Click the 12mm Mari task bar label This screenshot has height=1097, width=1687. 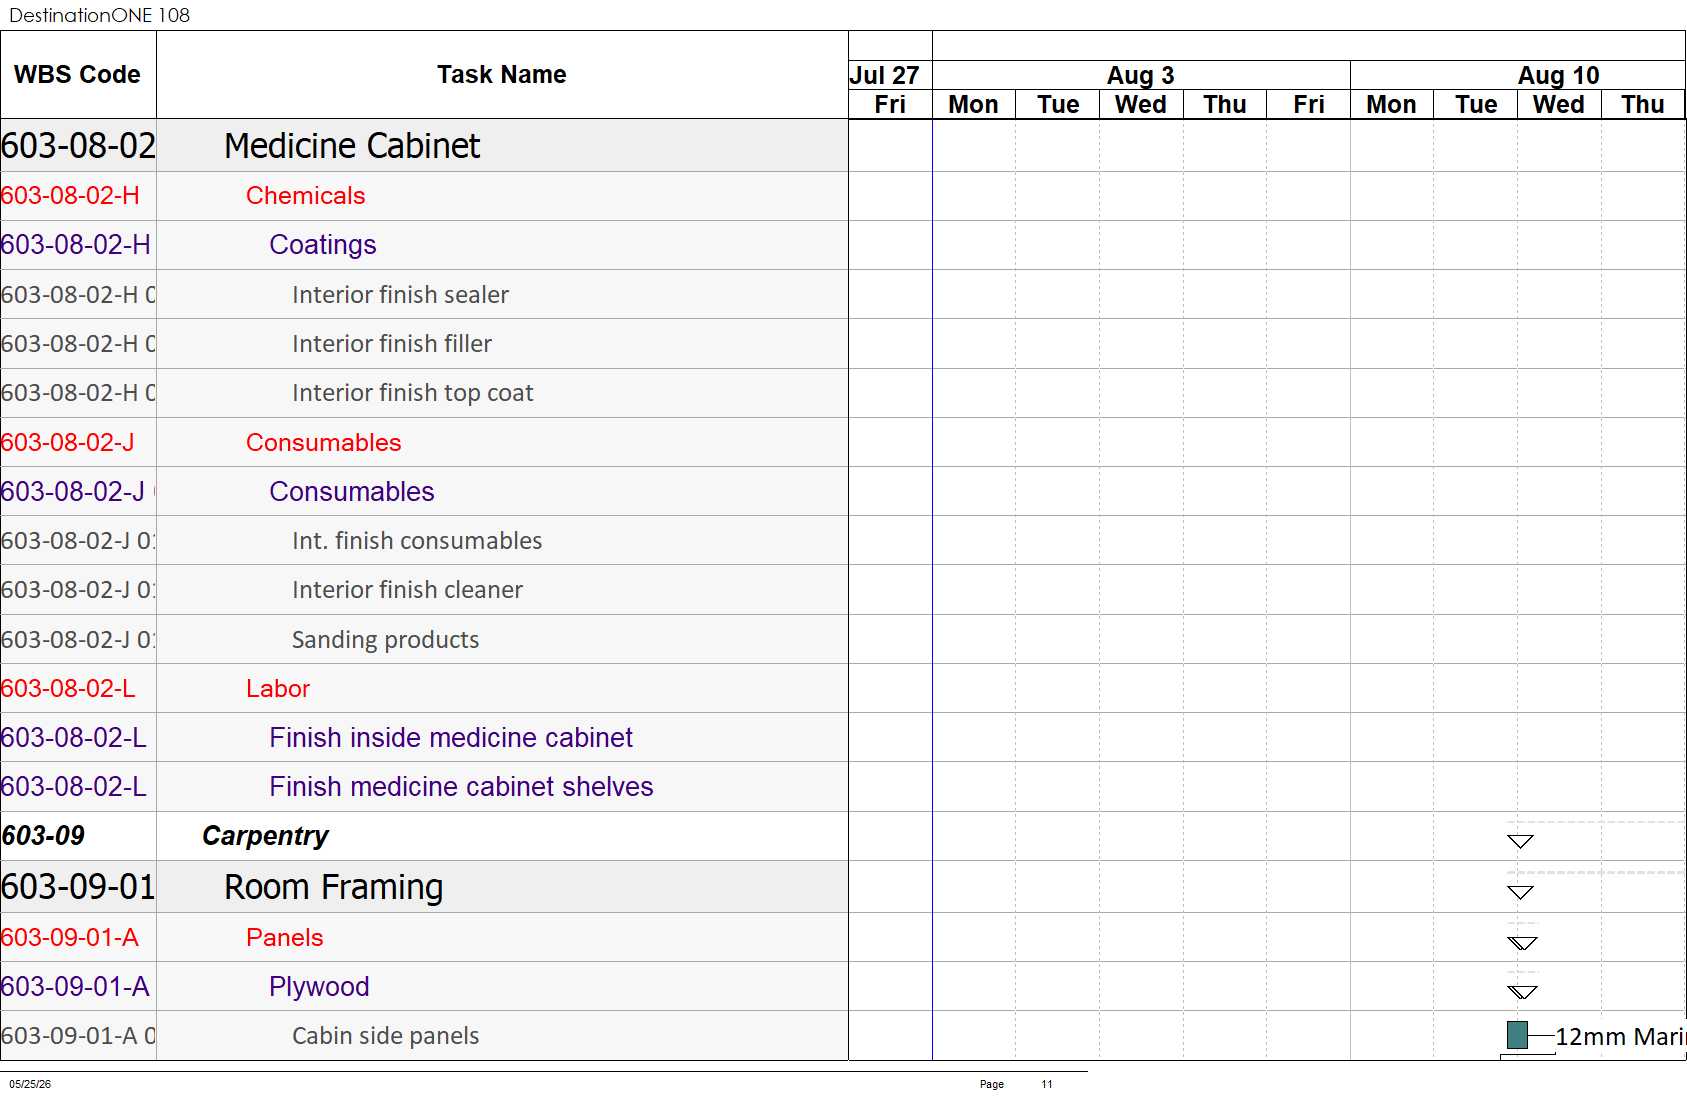point(1620,1036)
